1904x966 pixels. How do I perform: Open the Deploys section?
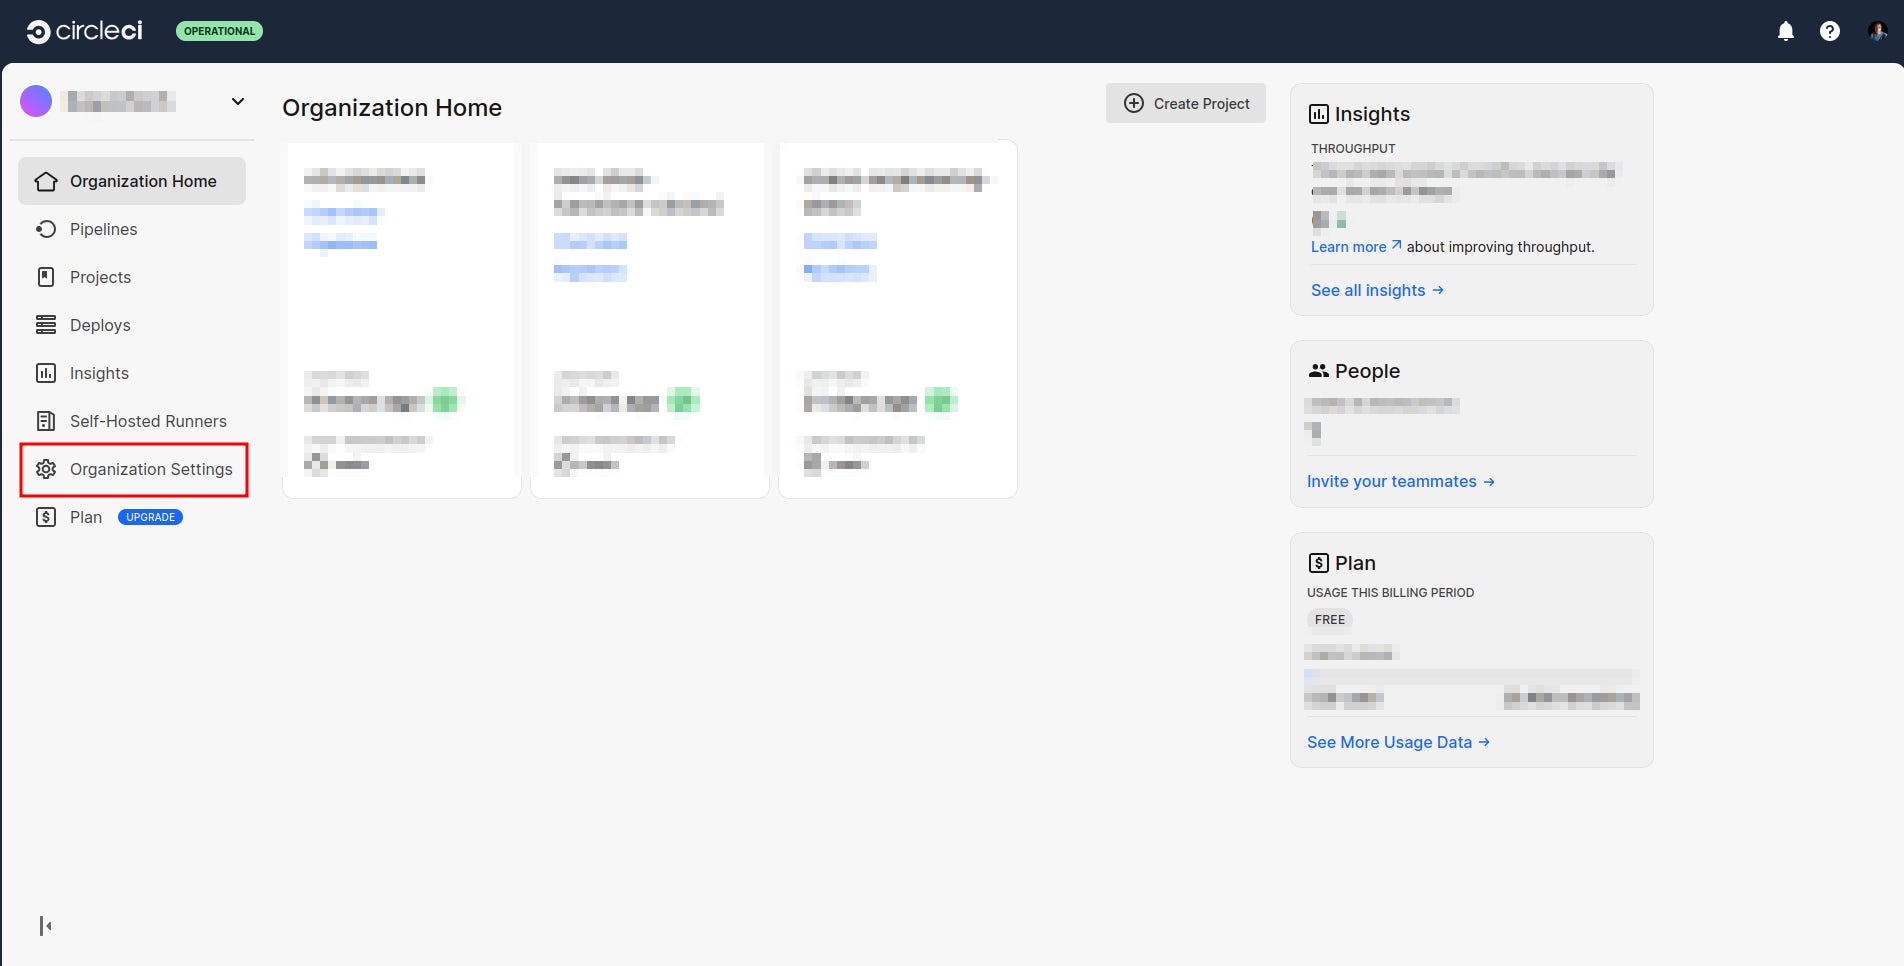coord(99,325)
